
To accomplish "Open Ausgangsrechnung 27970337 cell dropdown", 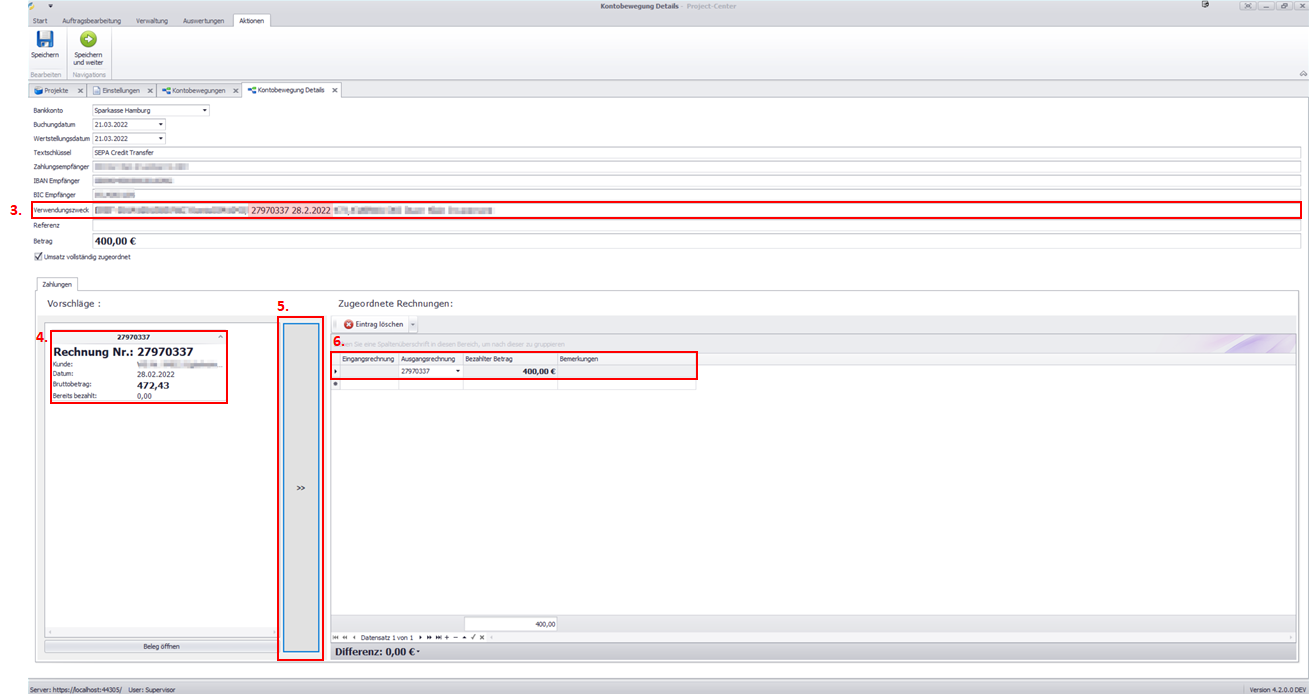I will coord(458,371).
